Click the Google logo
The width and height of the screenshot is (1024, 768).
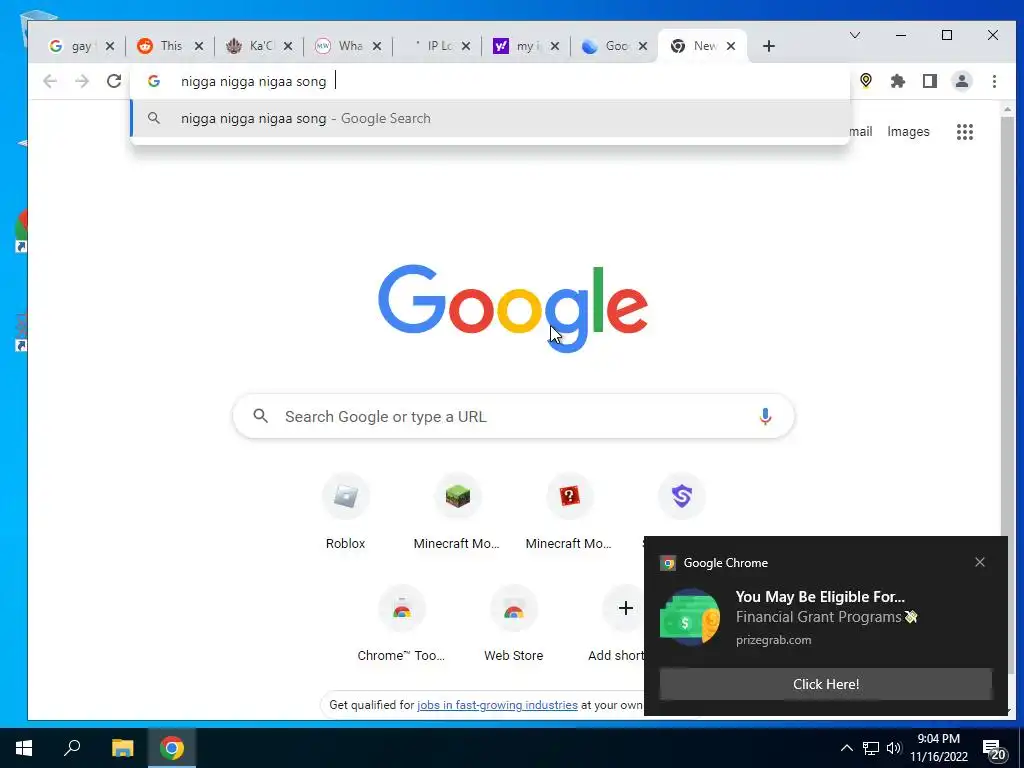513,307
